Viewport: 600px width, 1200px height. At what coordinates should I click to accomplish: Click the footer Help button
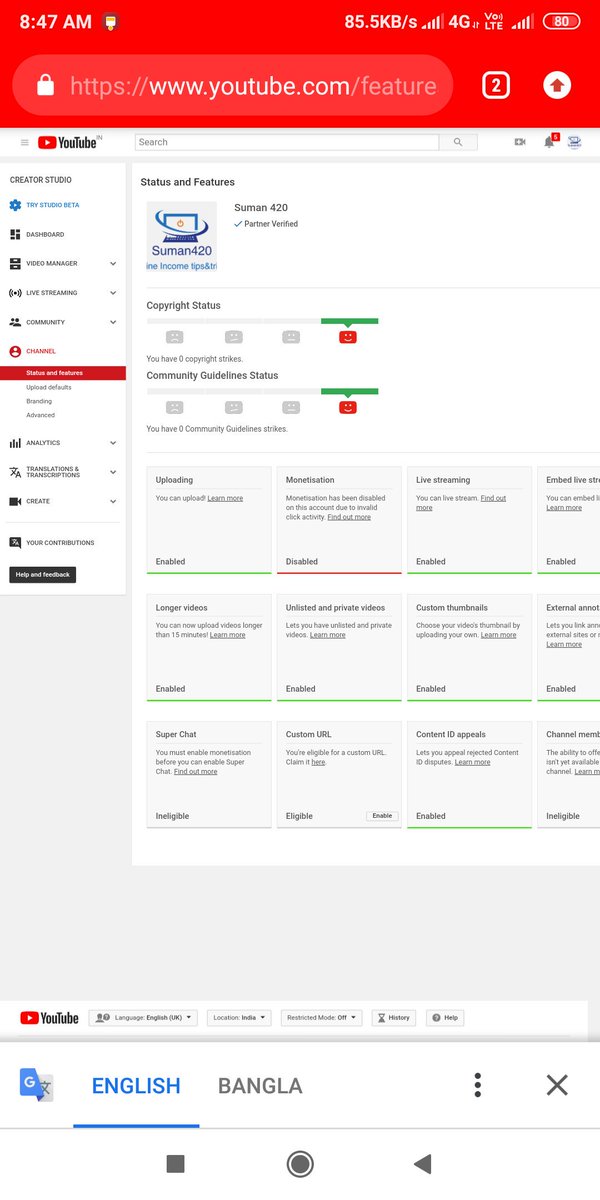446,1018
